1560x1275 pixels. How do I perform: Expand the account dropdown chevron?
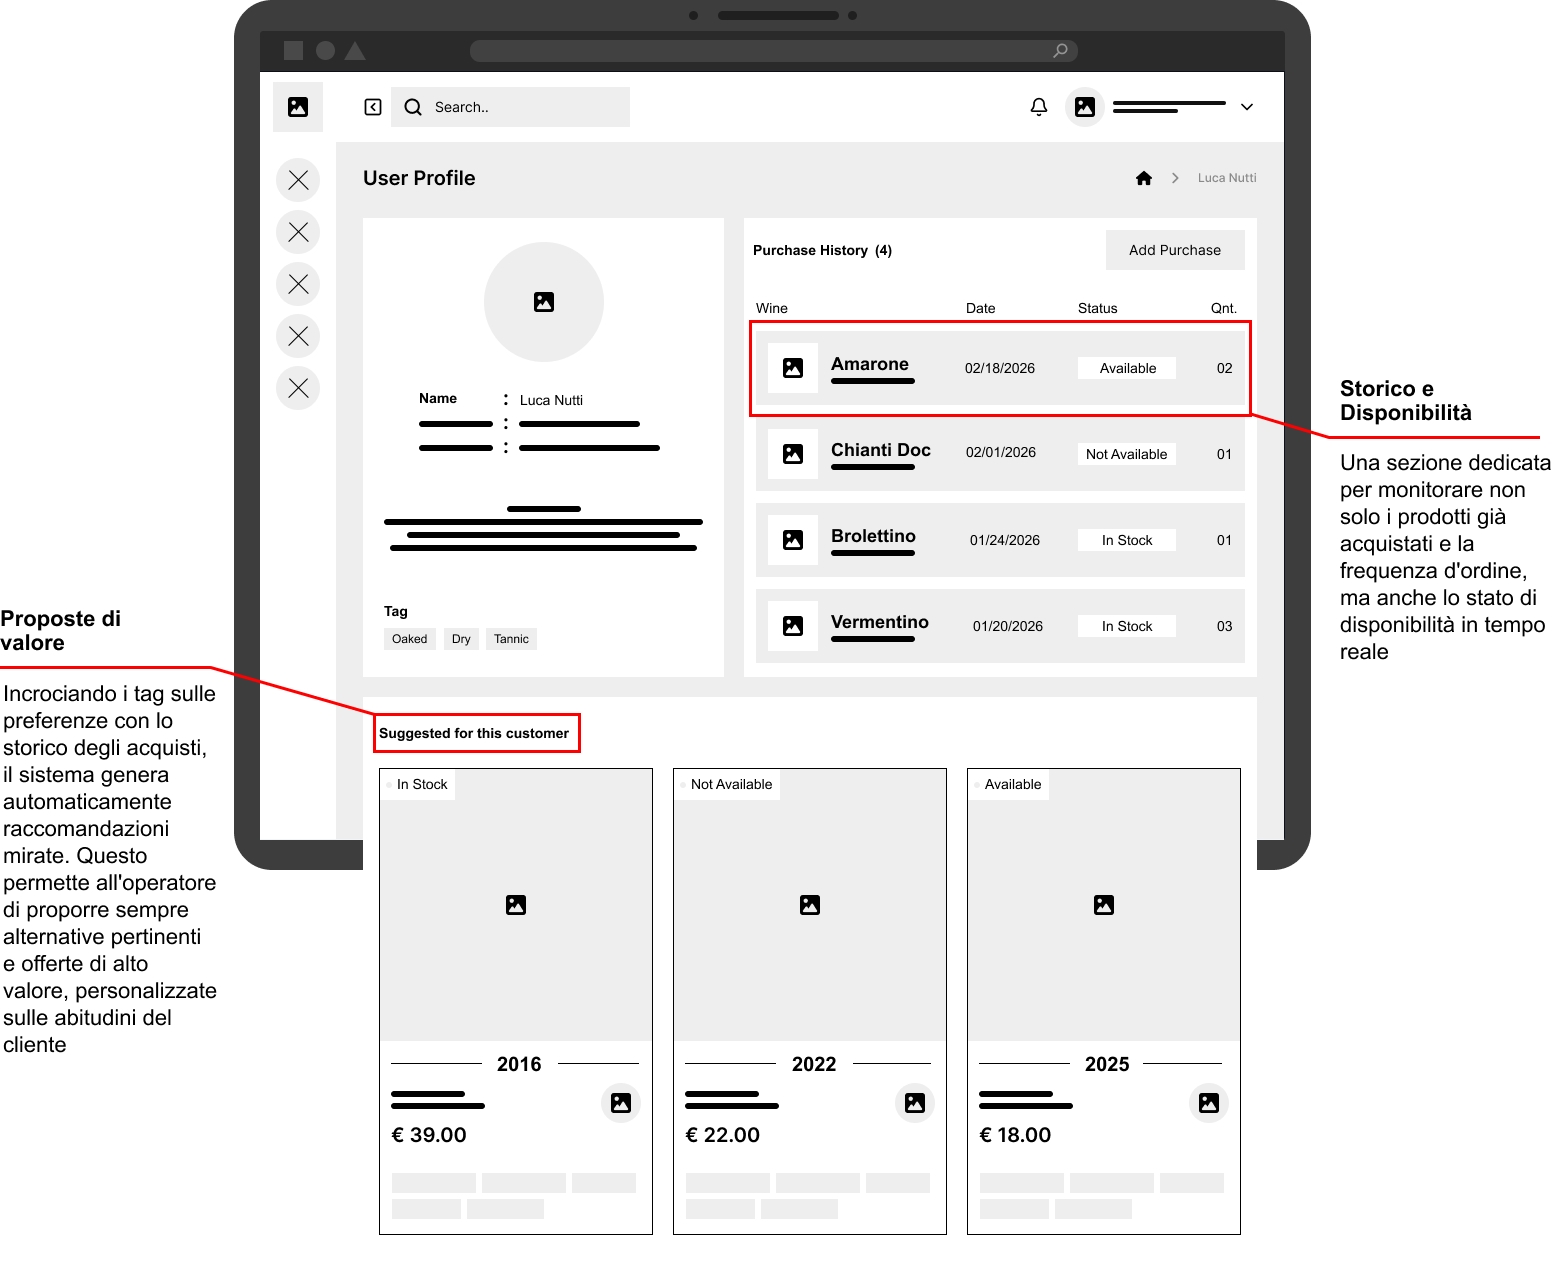point(1247,107)
